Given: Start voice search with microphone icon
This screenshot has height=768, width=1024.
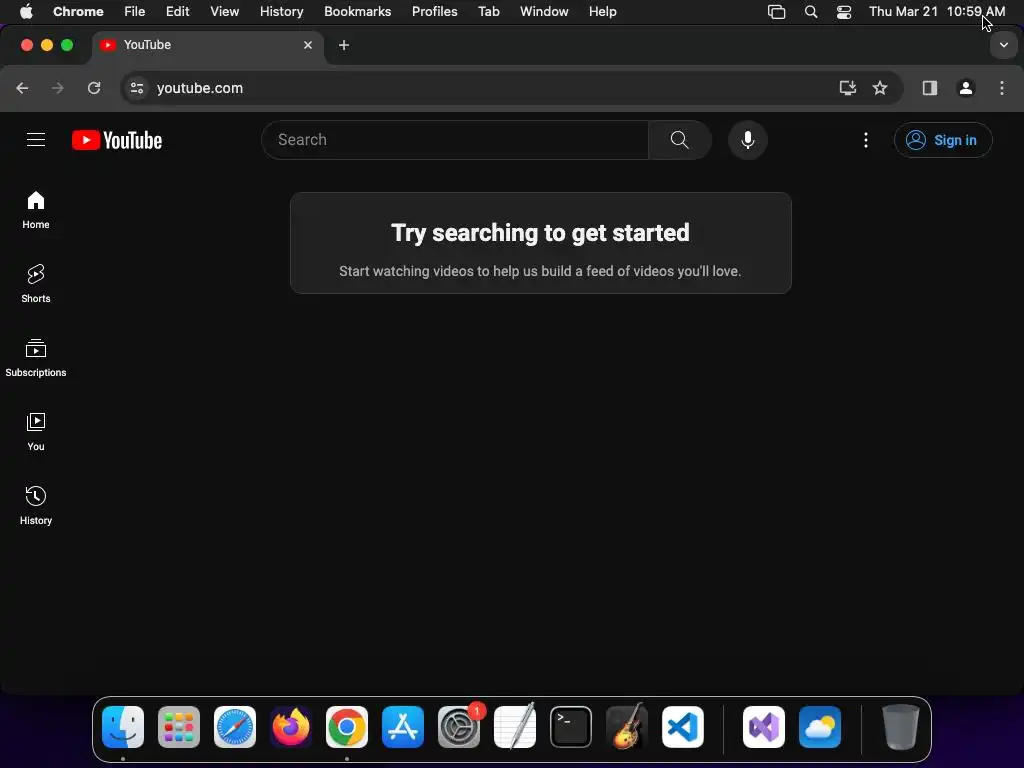Looking at the screenshot, I should pos(748,140).
